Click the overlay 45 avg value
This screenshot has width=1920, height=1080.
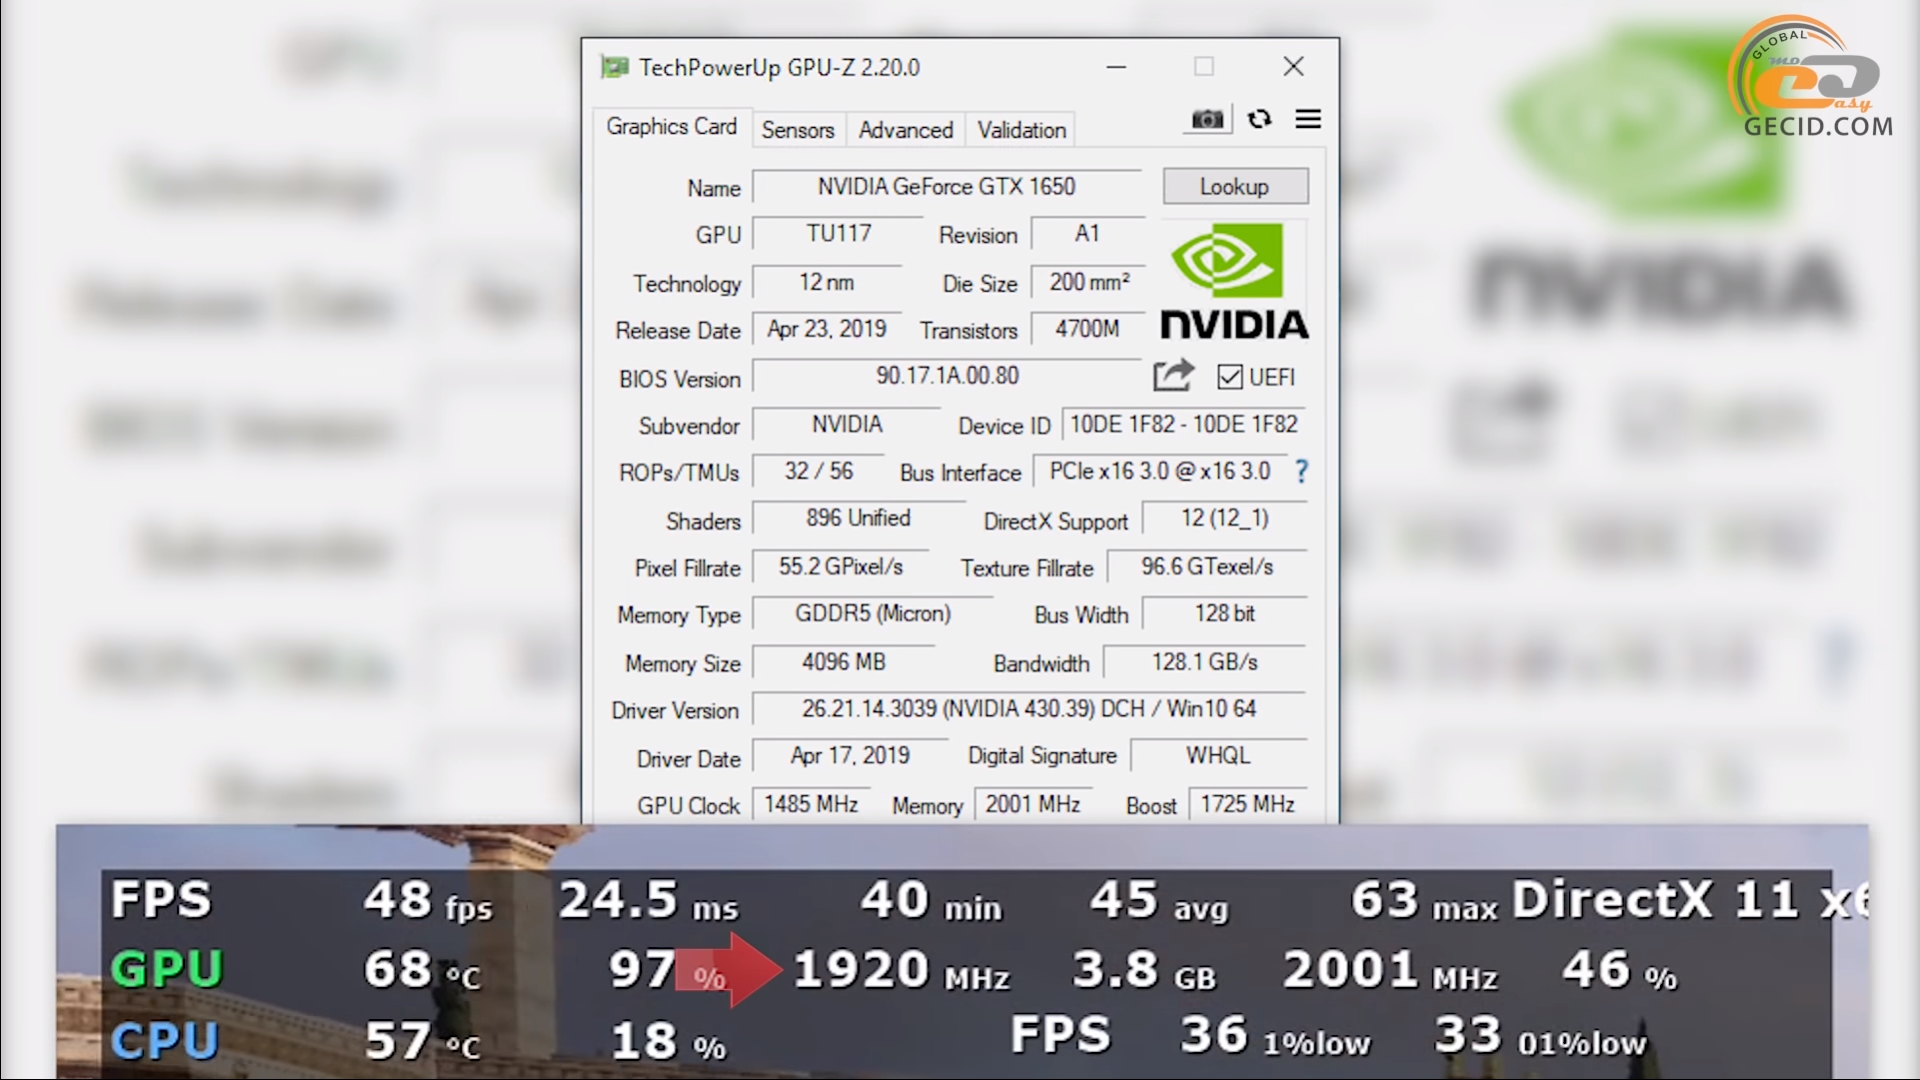coord(1159,900)
